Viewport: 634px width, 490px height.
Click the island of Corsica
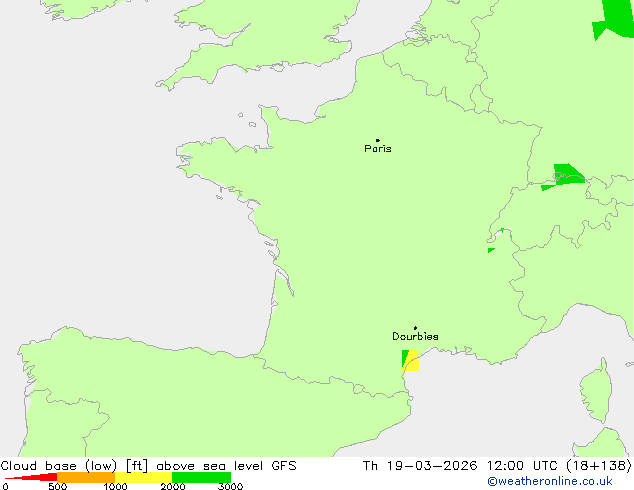tap(597, 391)
